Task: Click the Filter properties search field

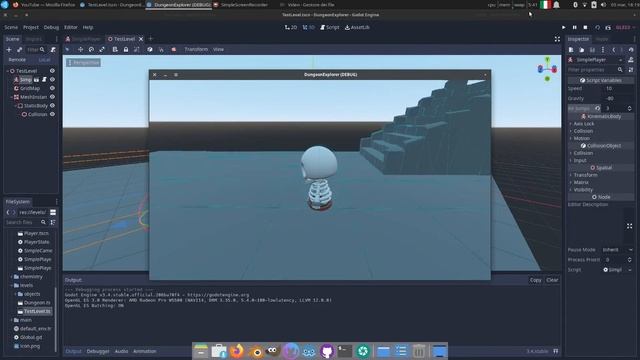Action: point(596,70)
